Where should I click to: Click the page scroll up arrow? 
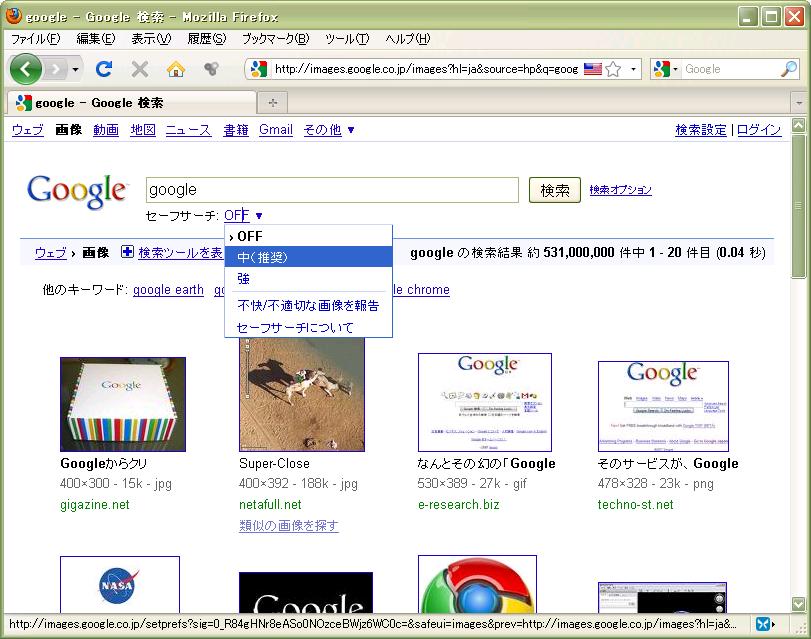point(799,125)
